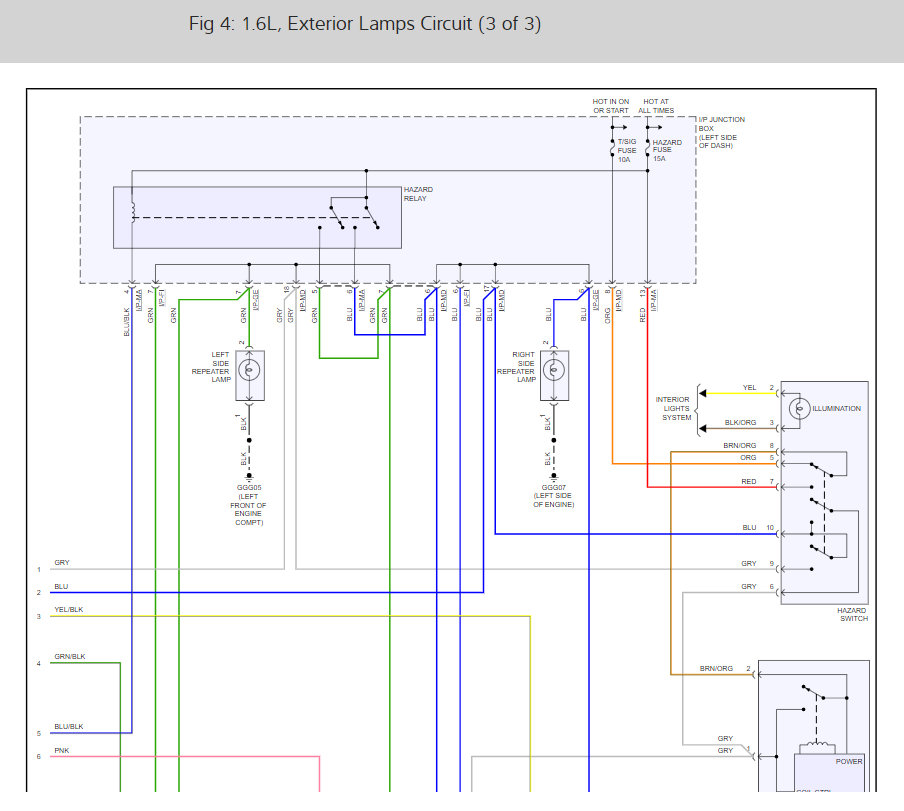Click the 'HOT AT ALL TIMES' label
The height and width of the screenshot is (811, 904).
657,106
